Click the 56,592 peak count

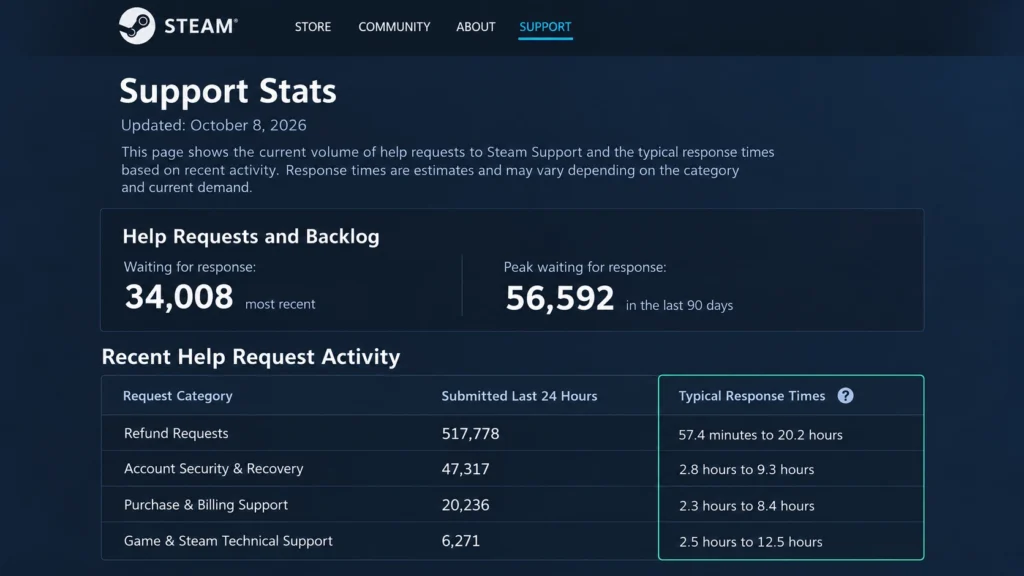click(560, 298)
